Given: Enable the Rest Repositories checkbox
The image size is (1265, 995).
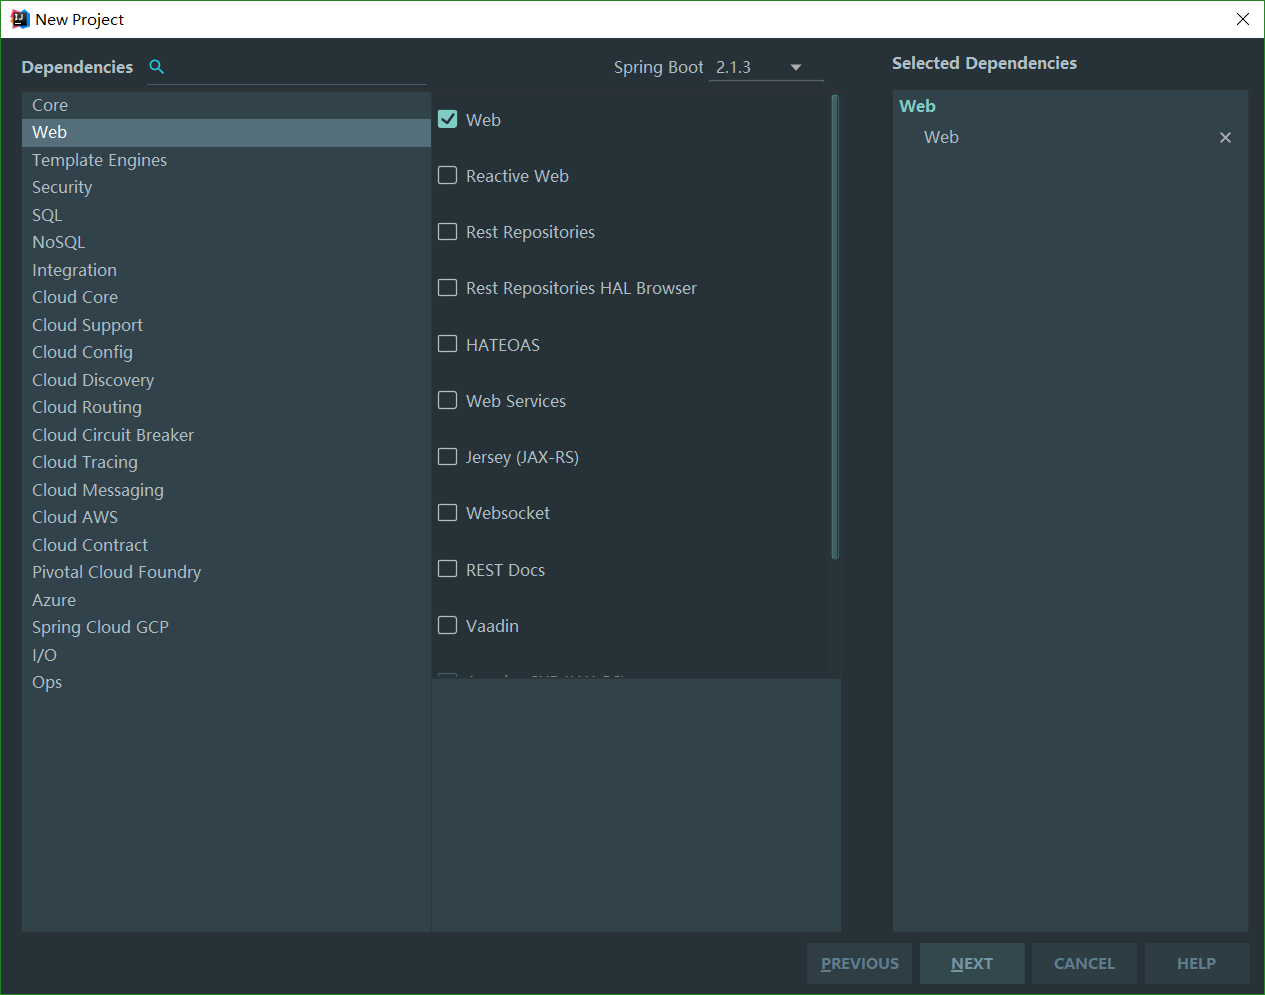Looking at the screenshot, I should tap(448, 232).
